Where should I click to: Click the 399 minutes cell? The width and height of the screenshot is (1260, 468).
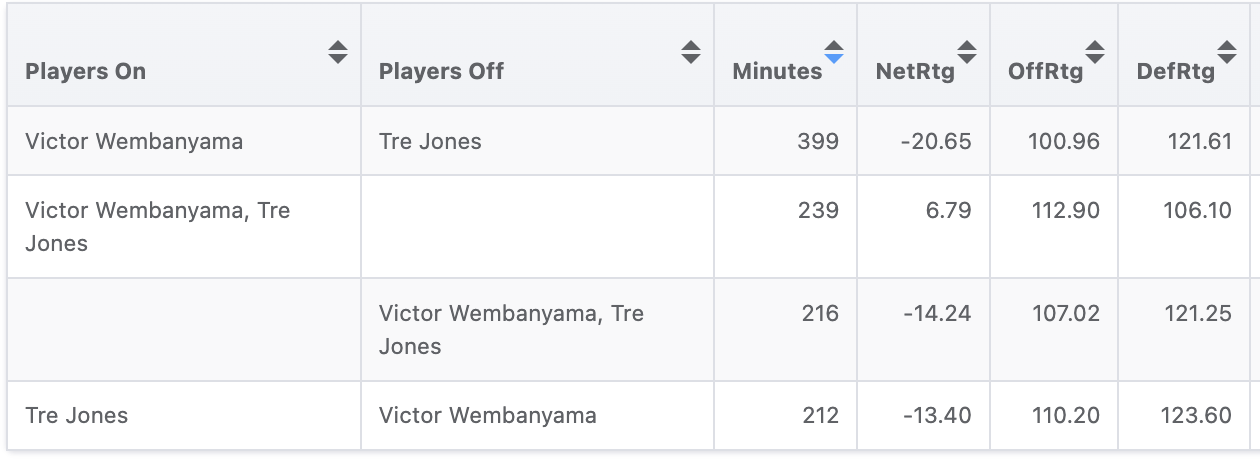coord(818,141)
